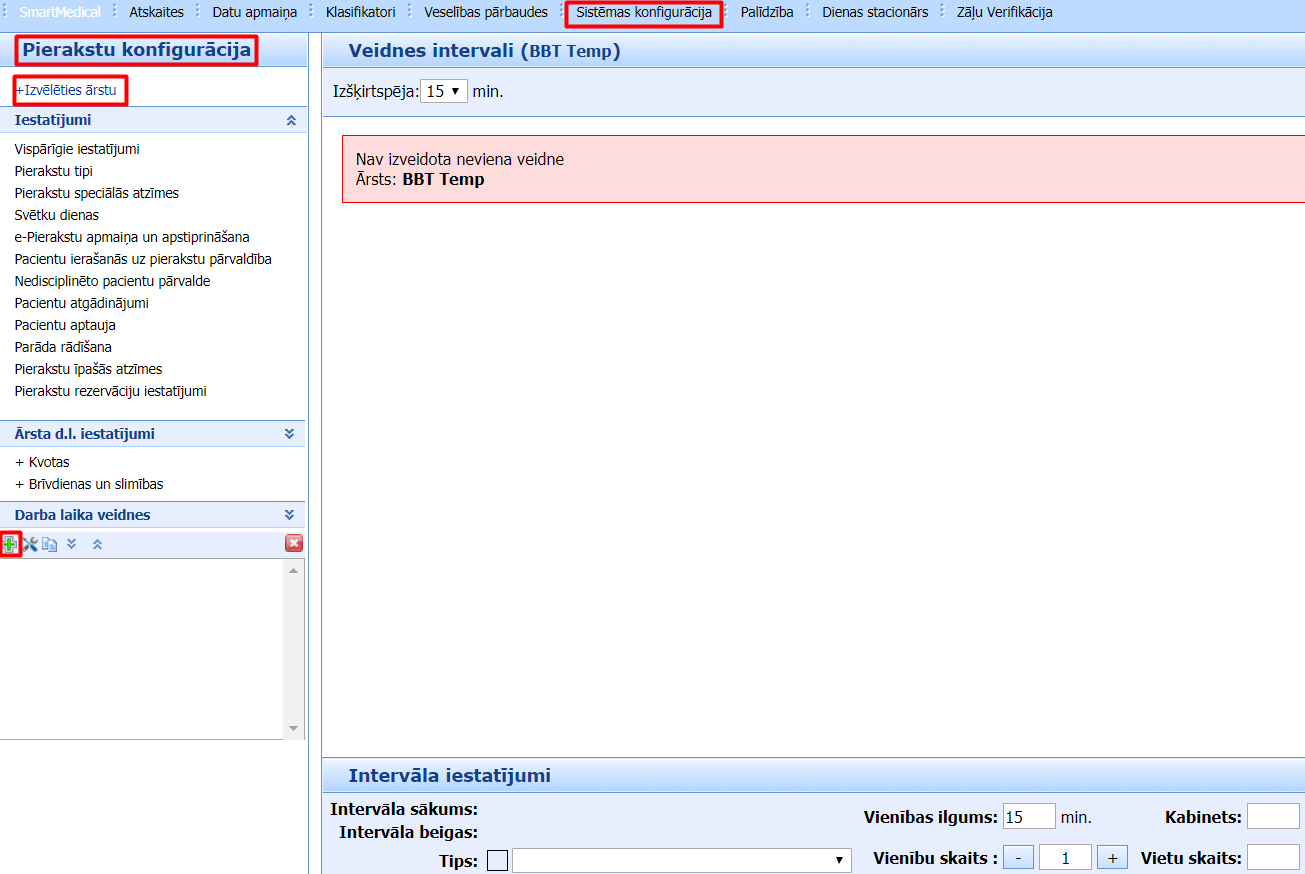Click the +Izvēlēties ārstu link
Image resolution: width=1305 pixels, height=874 pixels.
coord(68,90)
